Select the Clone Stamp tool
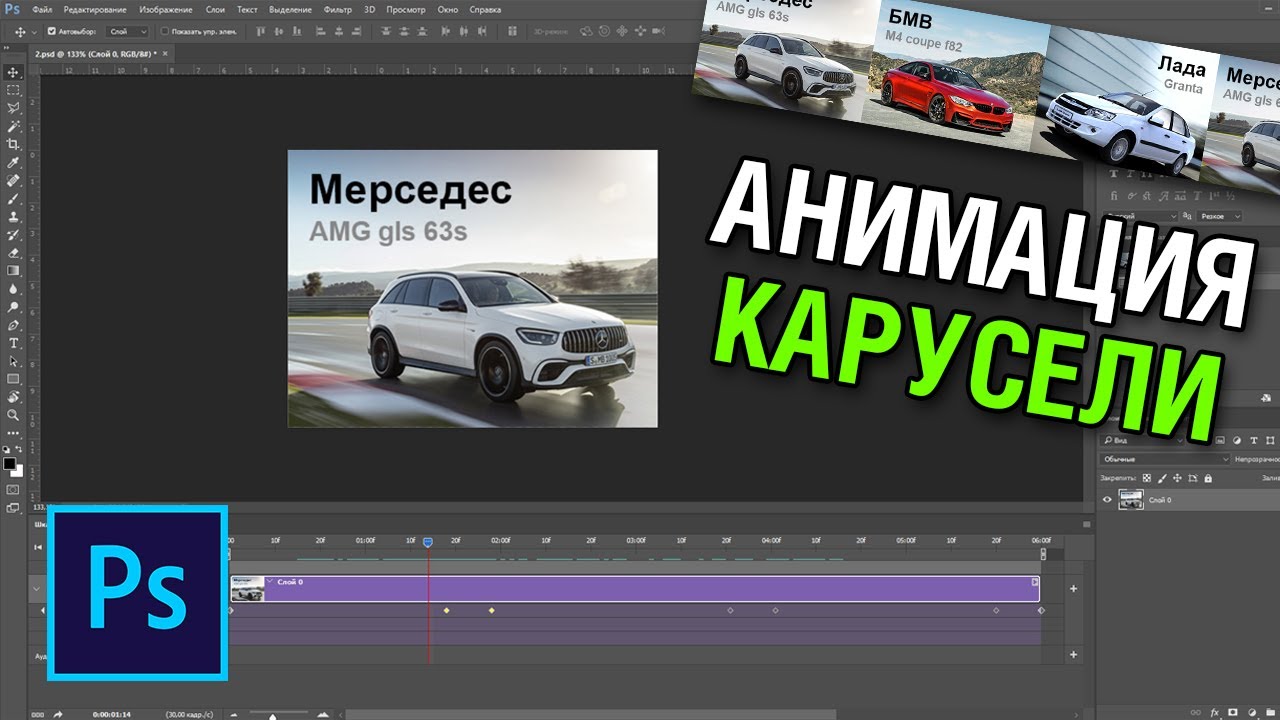This screenshot has height=720, width=1280. [13, 216]
